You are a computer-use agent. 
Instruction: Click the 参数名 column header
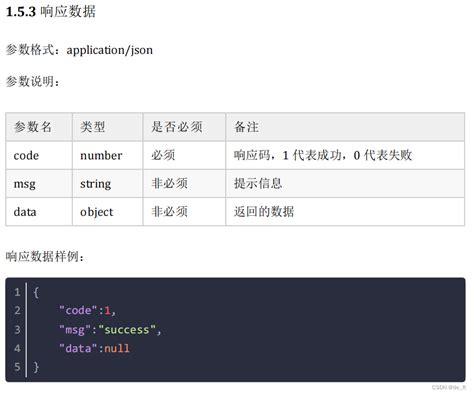pos(39,127)
